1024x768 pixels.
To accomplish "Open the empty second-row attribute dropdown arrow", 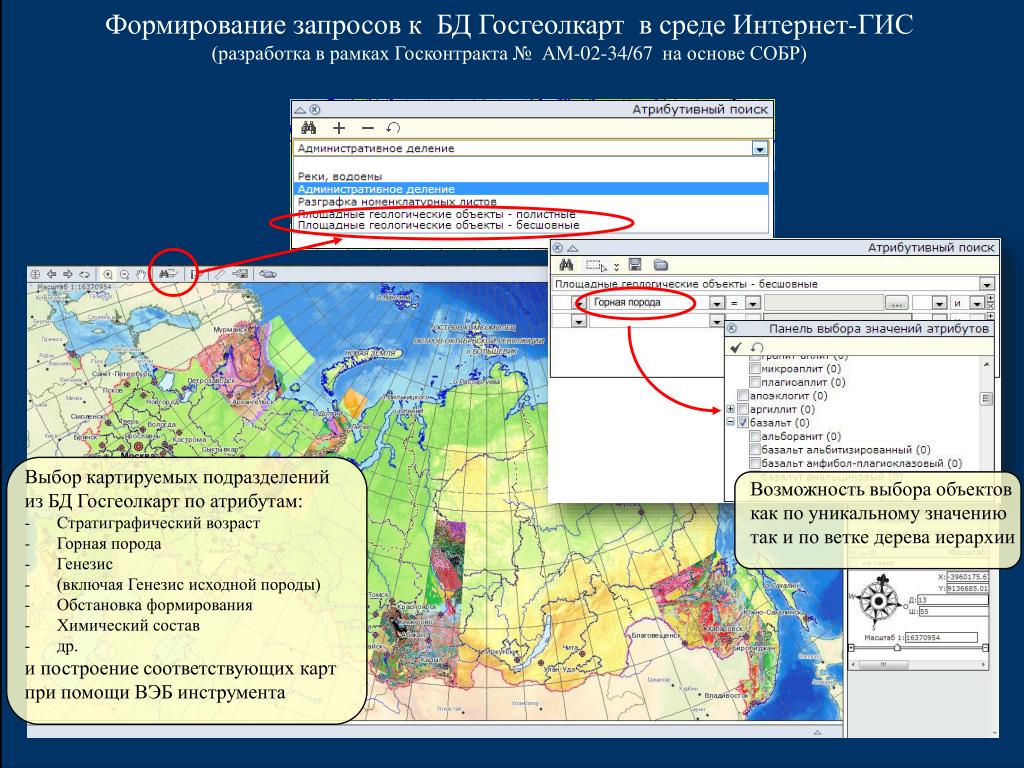I will 716,321.
